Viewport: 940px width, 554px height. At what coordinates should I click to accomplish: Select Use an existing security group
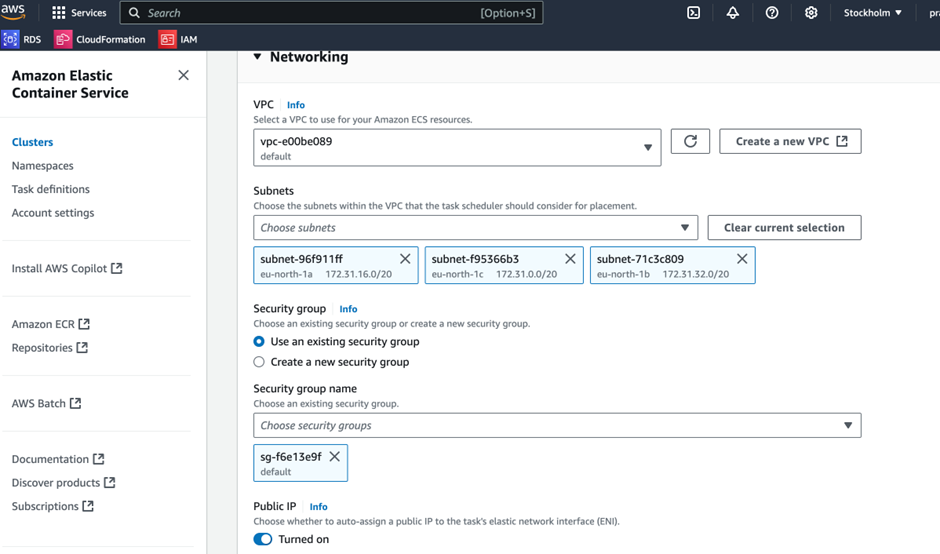click(259, 341)
